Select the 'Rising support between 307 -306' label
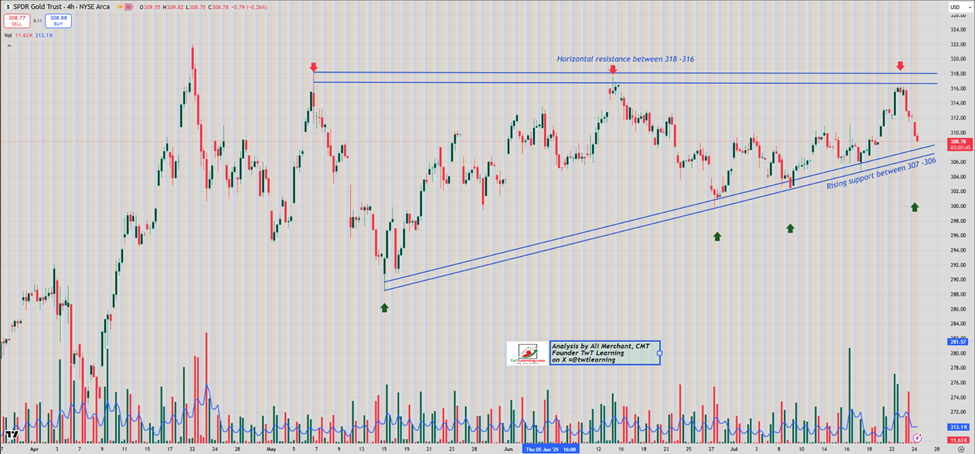 (880, 174)
